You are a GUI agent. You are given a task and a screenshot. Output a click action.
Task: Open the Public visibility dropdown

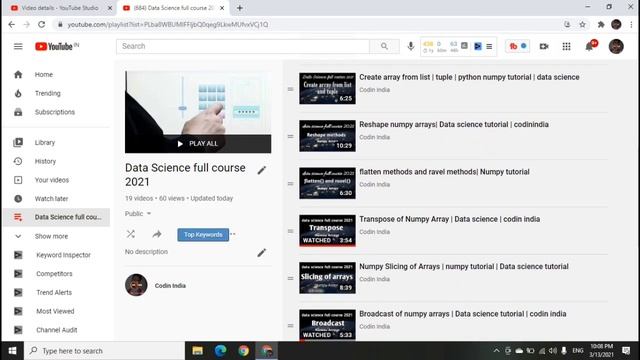tap(138, 214)
